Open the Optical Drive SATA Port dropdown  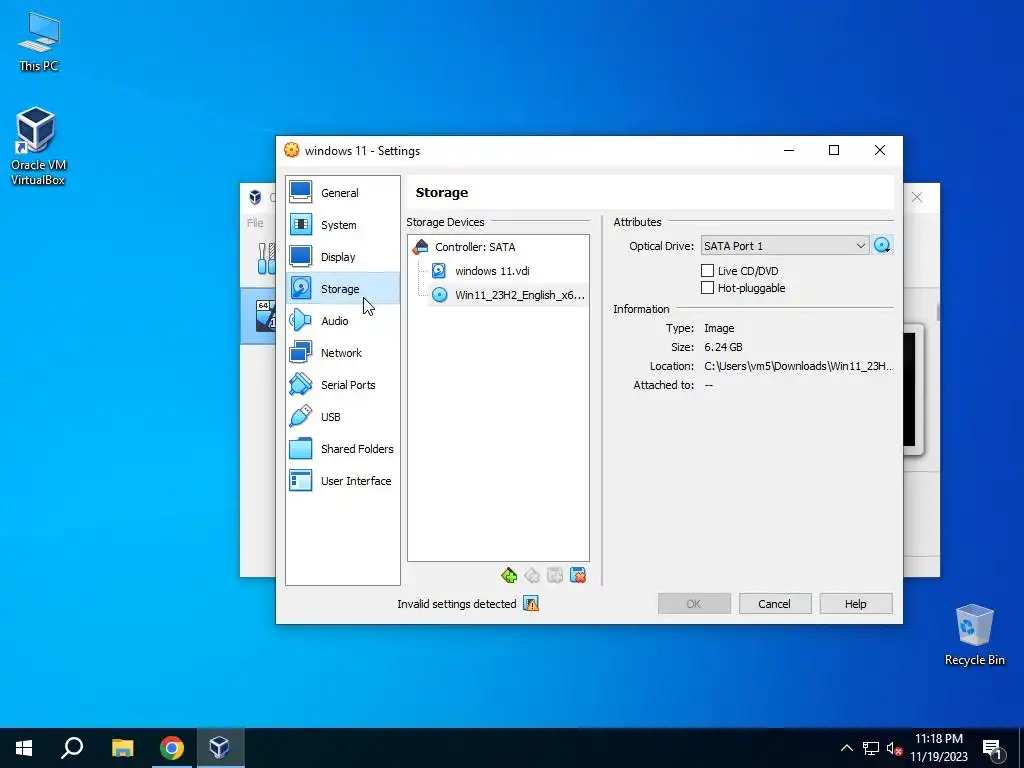784,246
